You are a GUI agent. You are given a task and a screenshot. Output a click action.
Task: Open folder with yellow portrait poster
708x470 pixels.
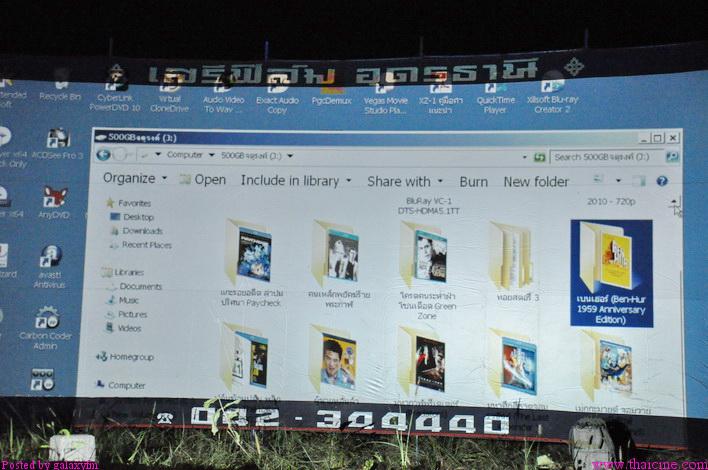(x=335, y=359)
